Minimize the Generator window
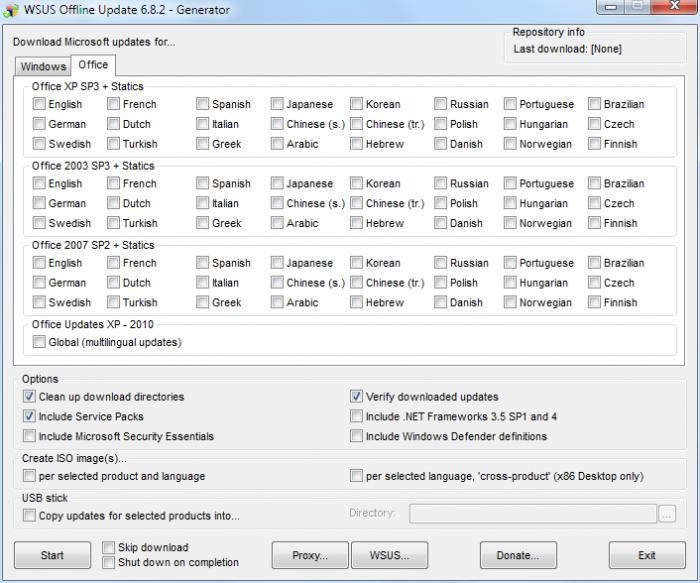Screen dimensions: 700x583 pyautogui.click(x=611, y=6)
